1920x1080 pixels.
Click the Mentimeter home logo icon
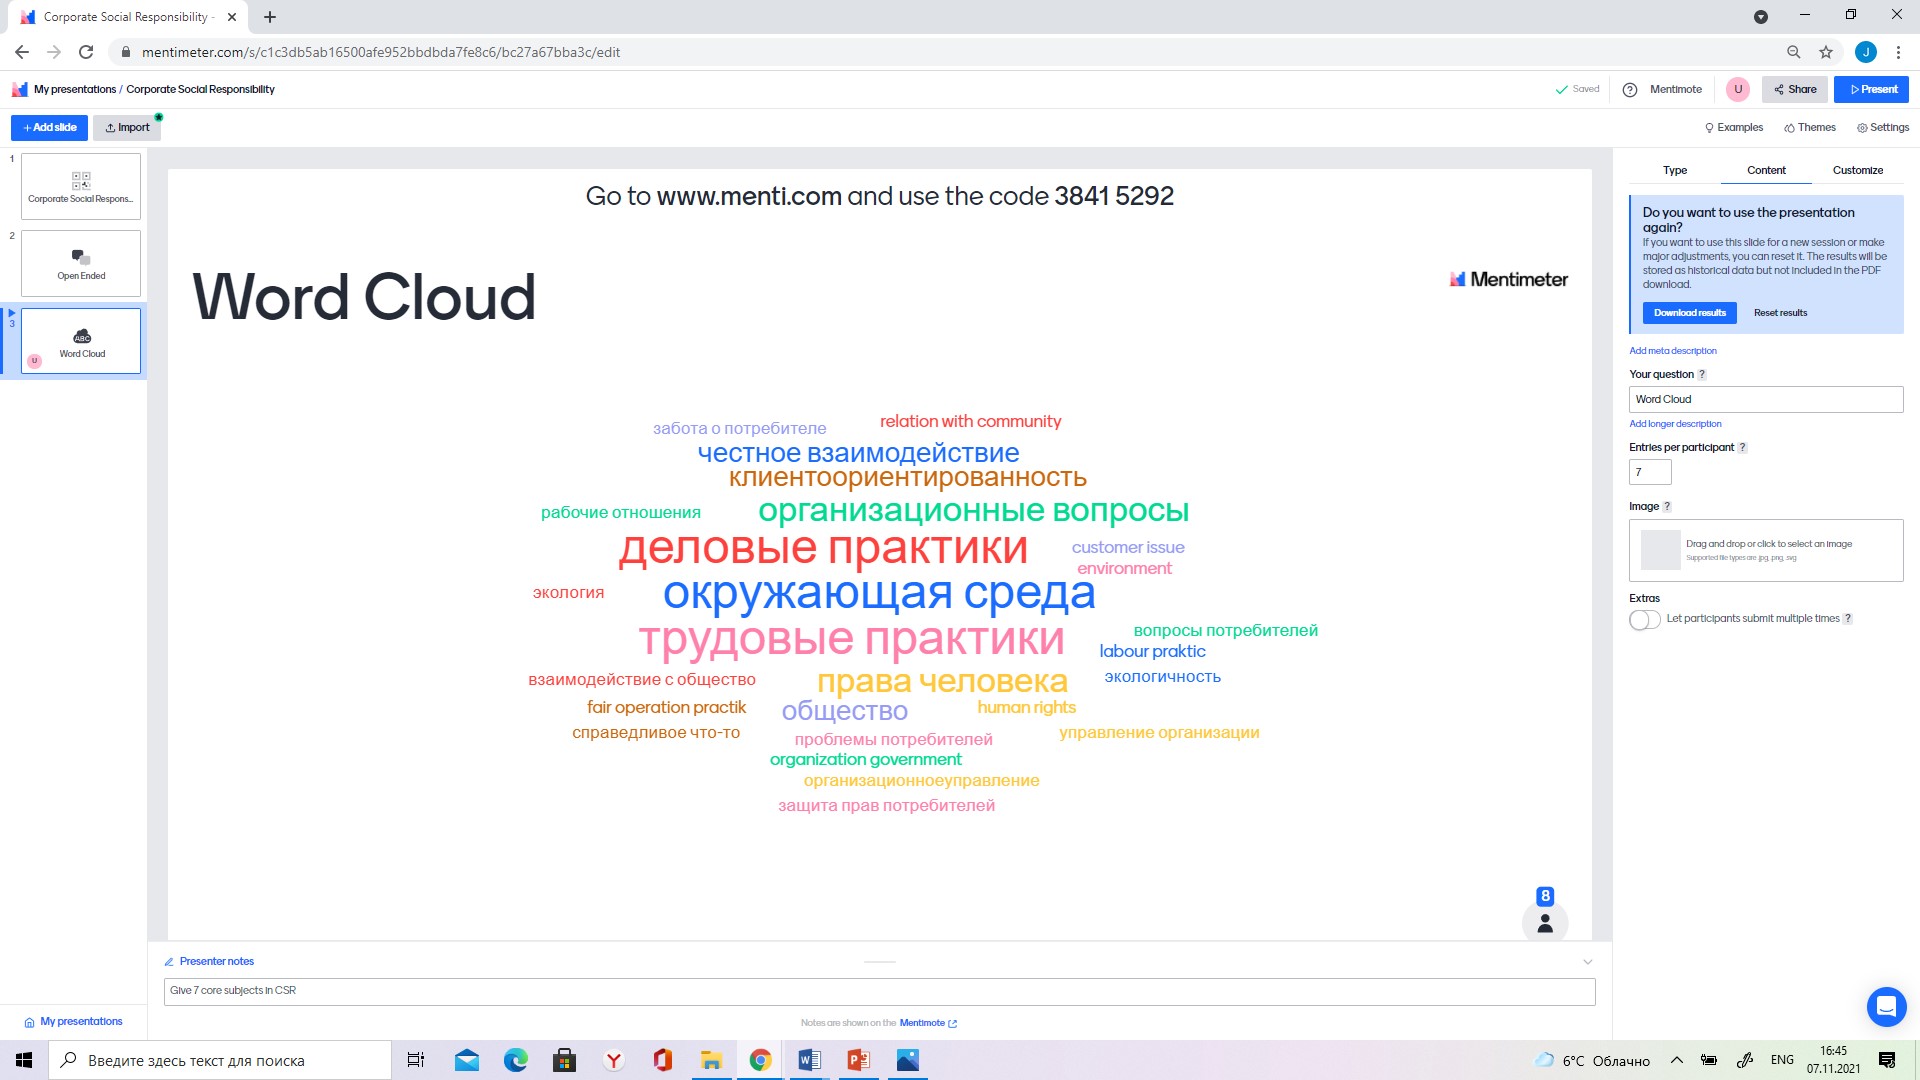click(19, 89)
